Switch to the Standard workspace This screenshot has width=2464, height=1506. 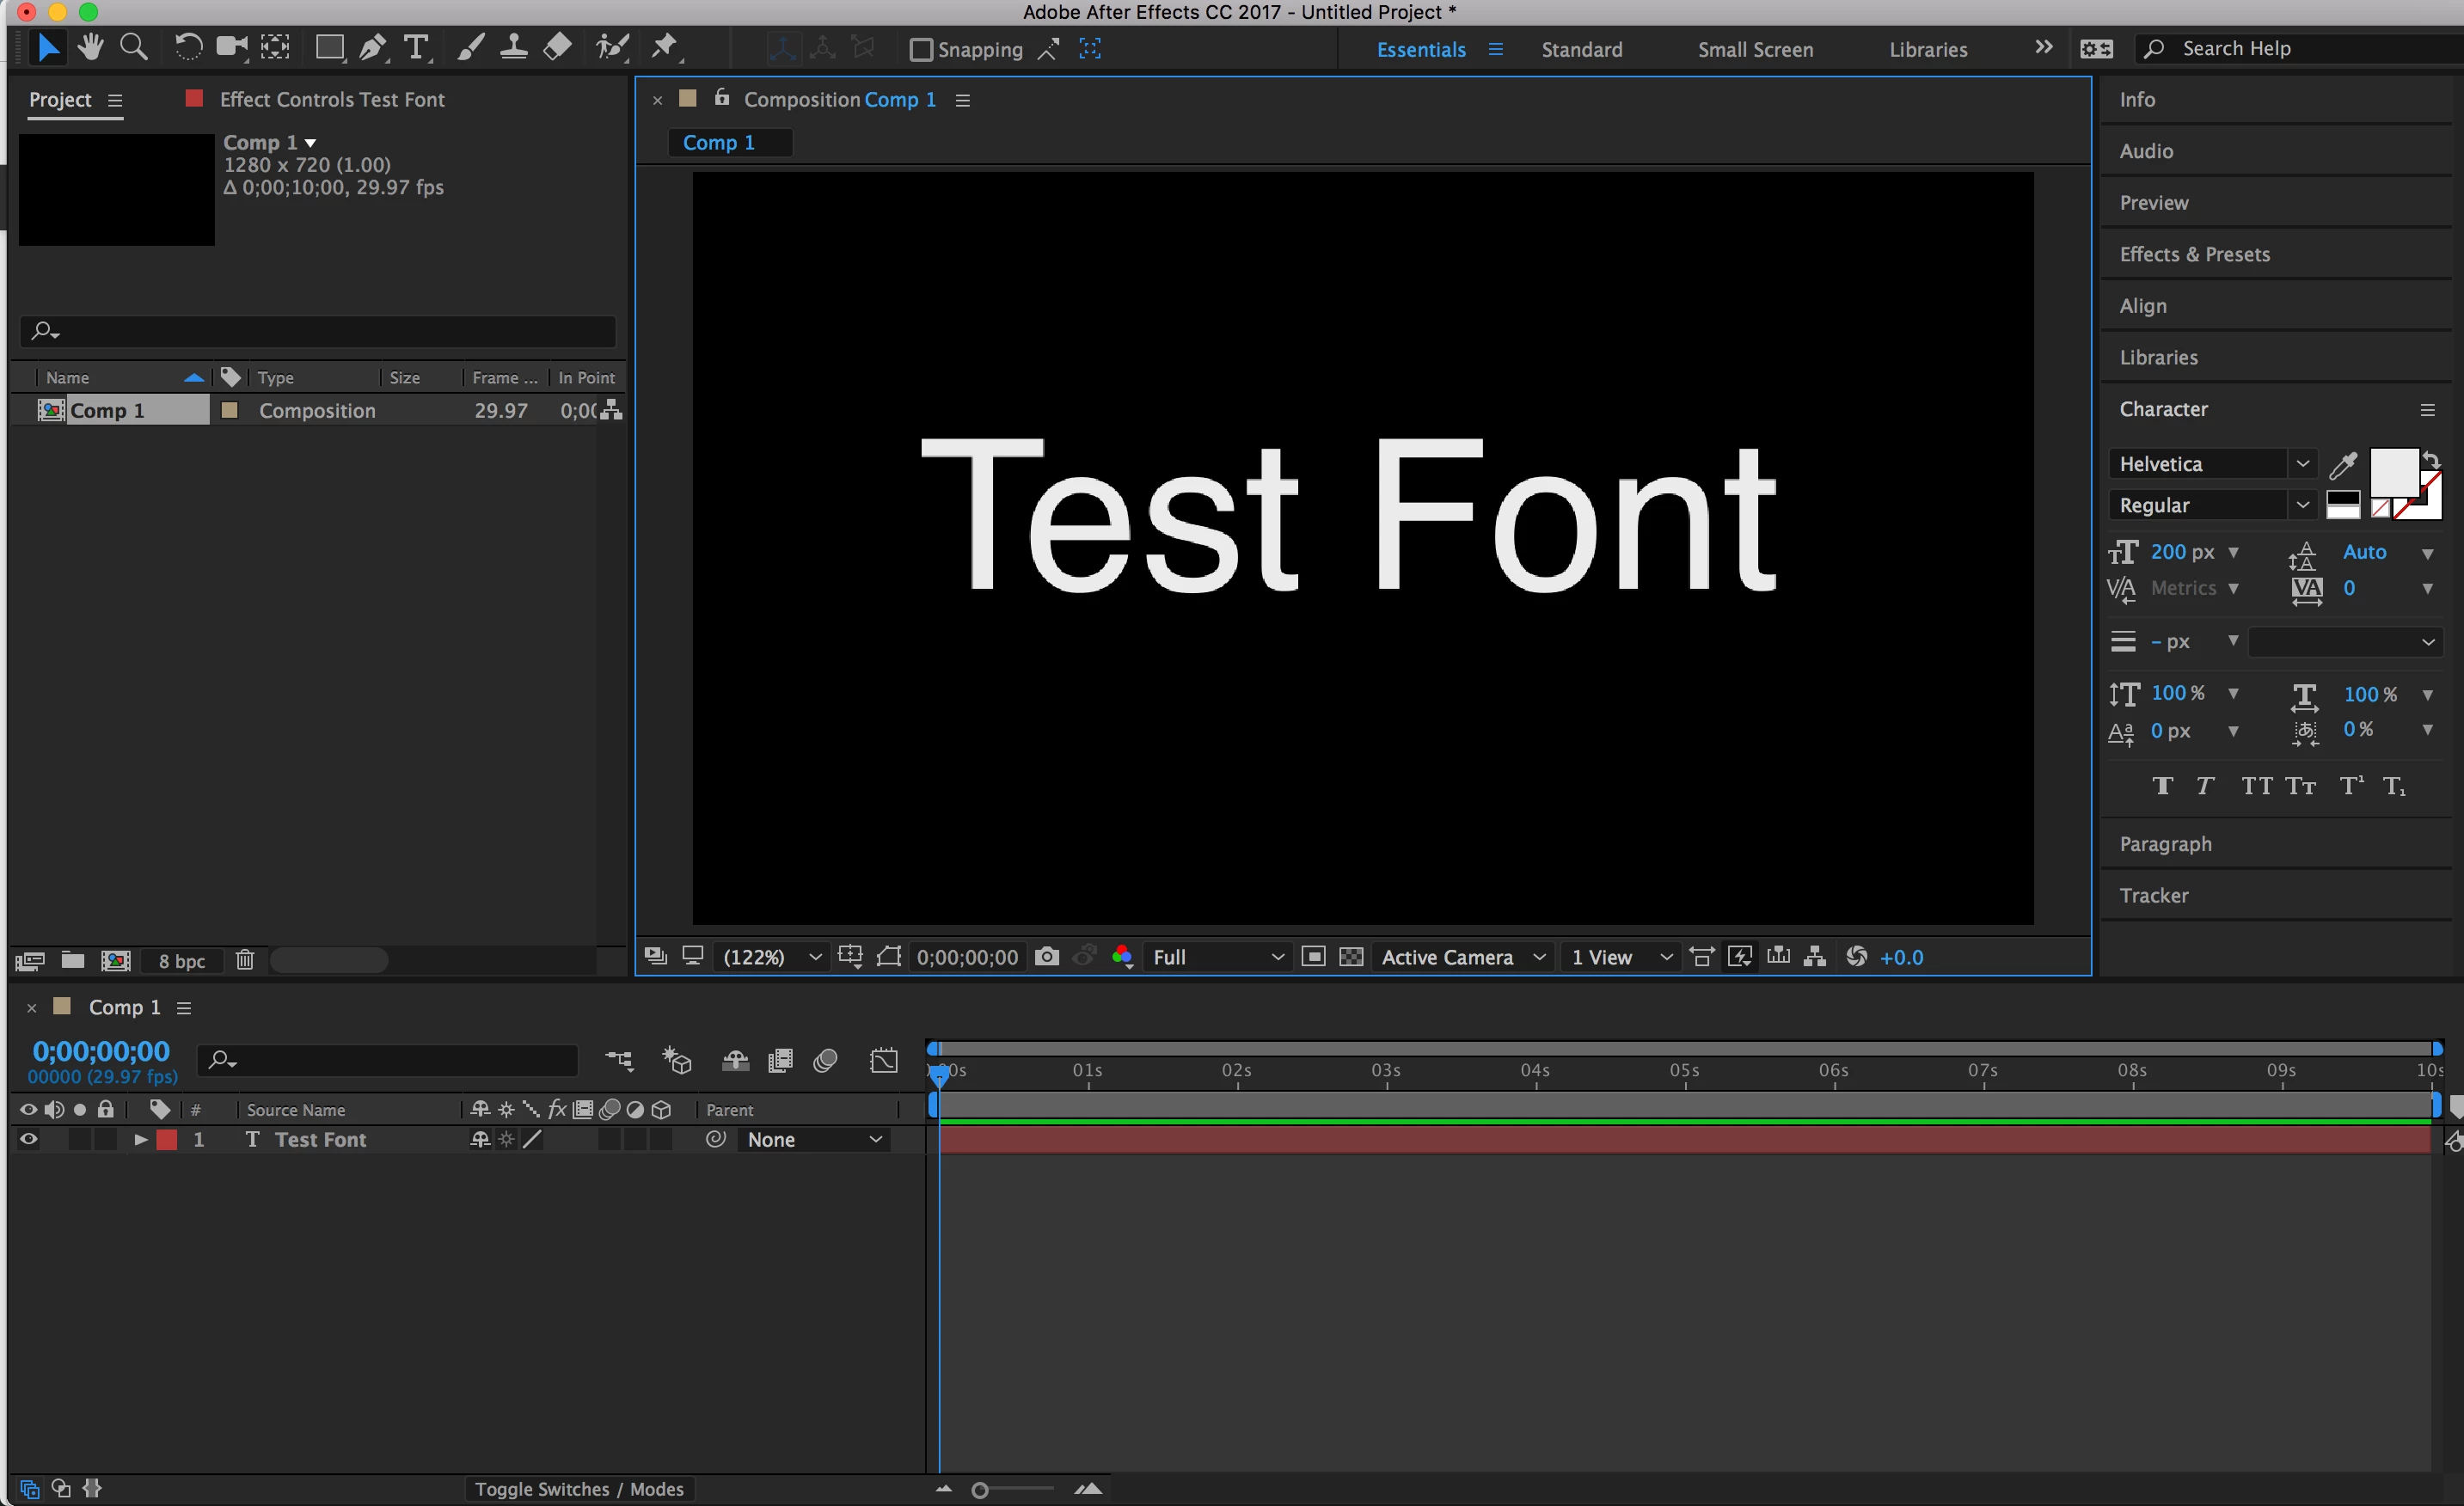click(1581, 49)
